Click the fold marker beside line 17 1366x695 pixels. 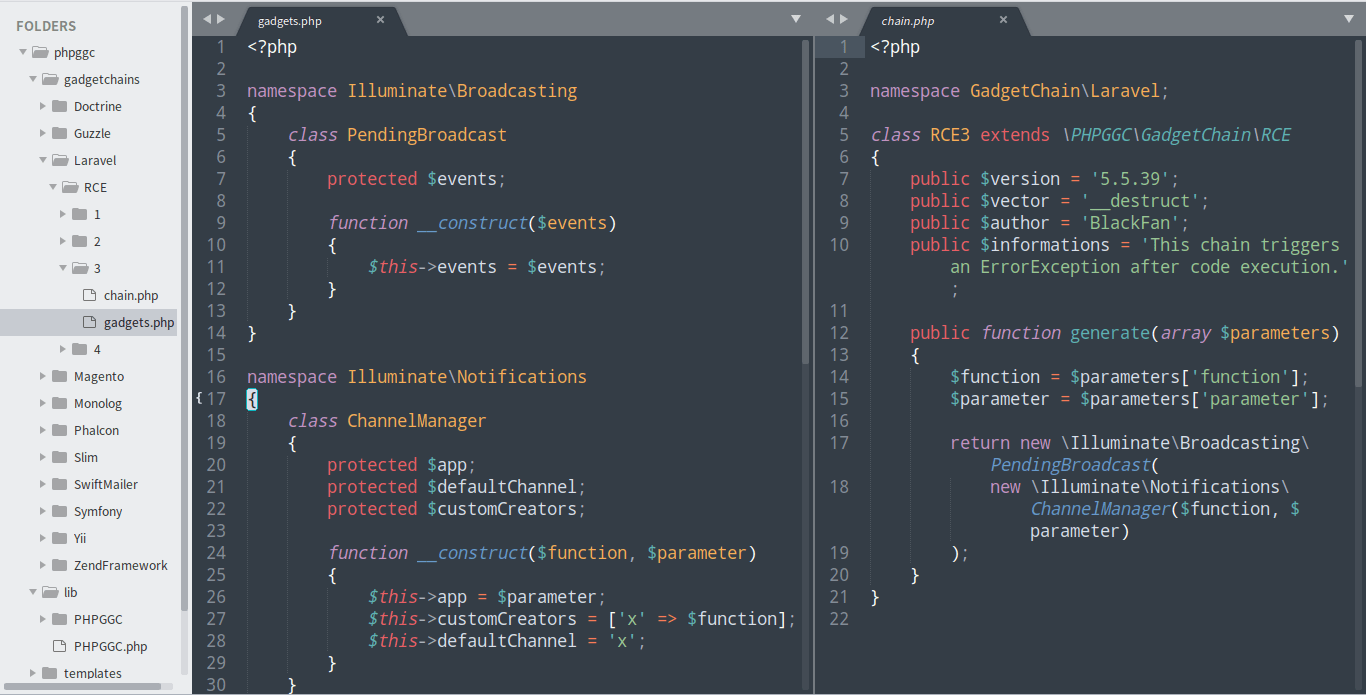coord(199,398)
